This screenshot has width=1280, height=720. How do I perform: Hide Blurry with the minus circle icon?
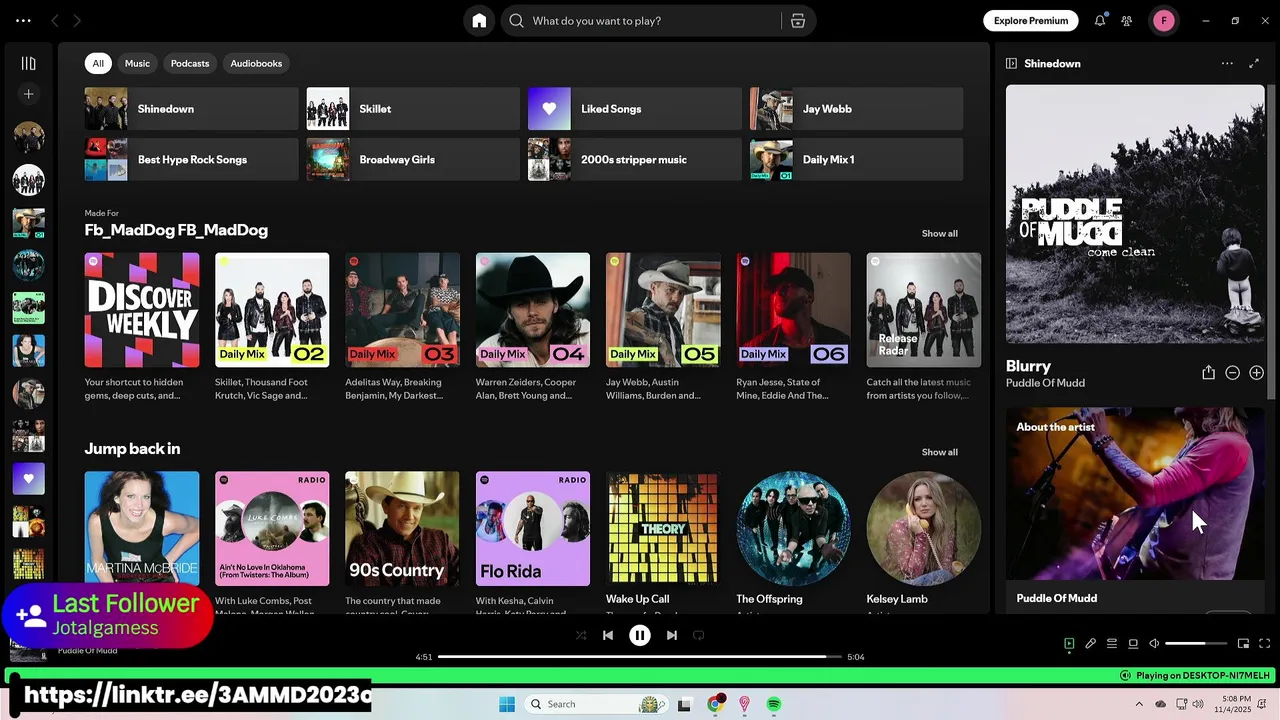[x=1232, y=373]
